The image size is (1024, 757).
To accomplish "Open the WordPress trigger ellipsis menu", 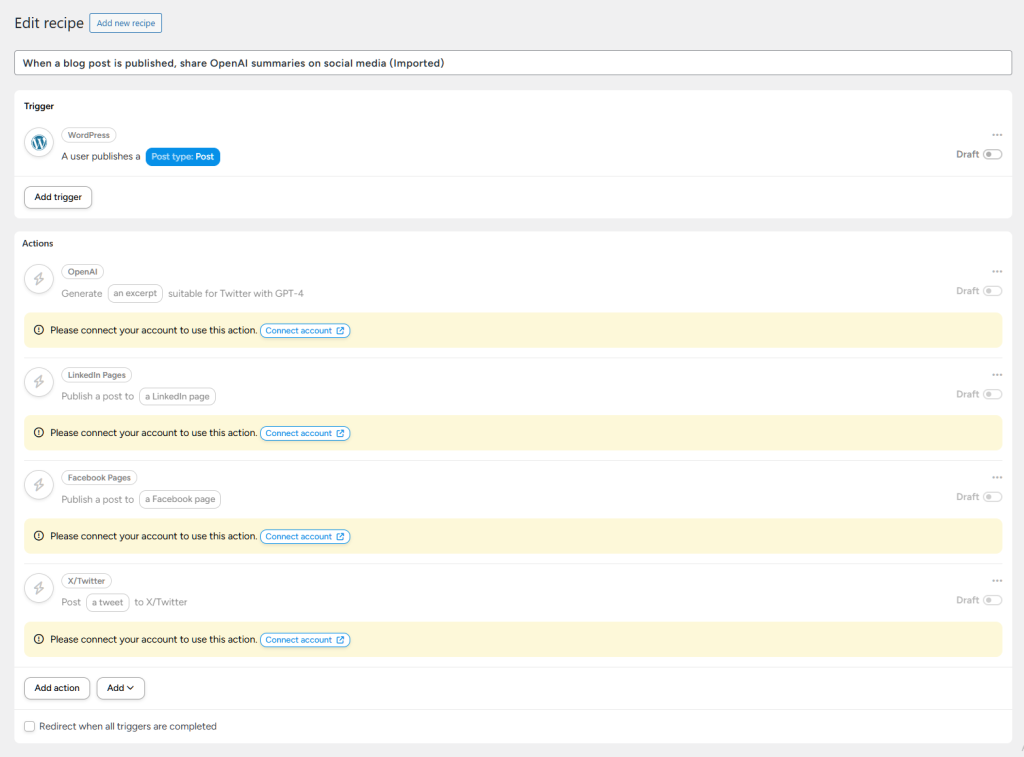I will tap(996, 134).
